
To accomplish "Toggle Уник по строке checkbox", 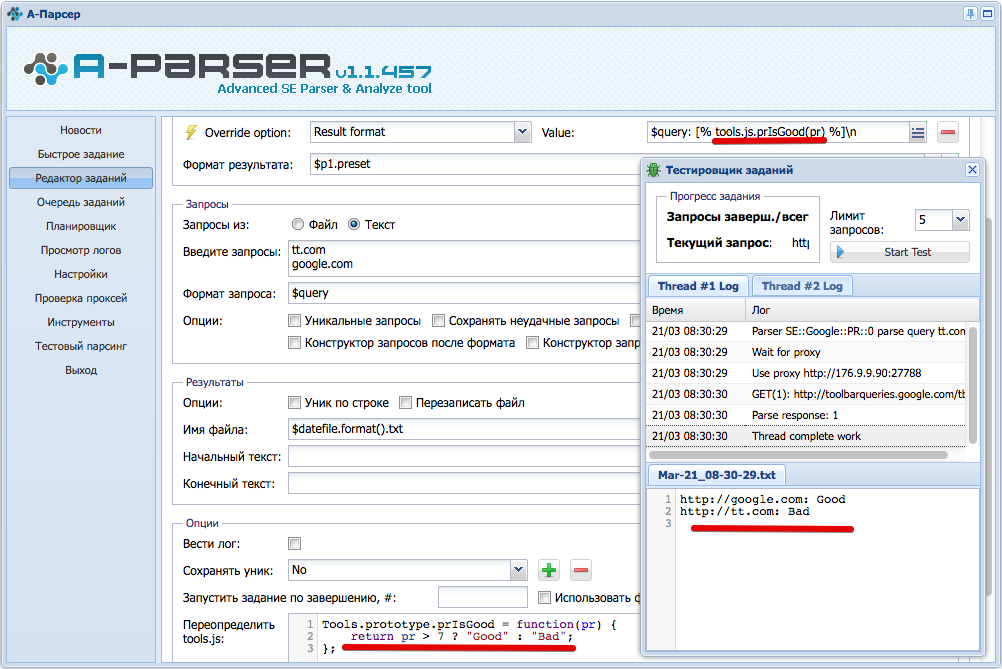I will [295, 403].
